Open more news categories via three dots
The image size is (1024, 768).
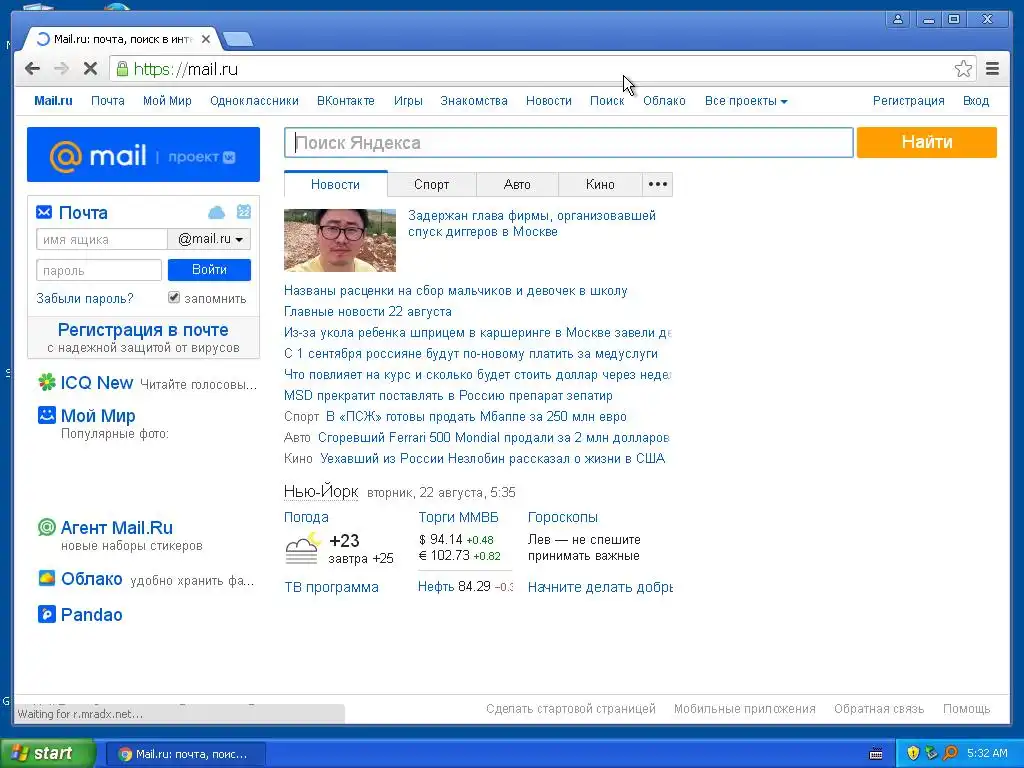pyautogui.click(x=657, y=184)
